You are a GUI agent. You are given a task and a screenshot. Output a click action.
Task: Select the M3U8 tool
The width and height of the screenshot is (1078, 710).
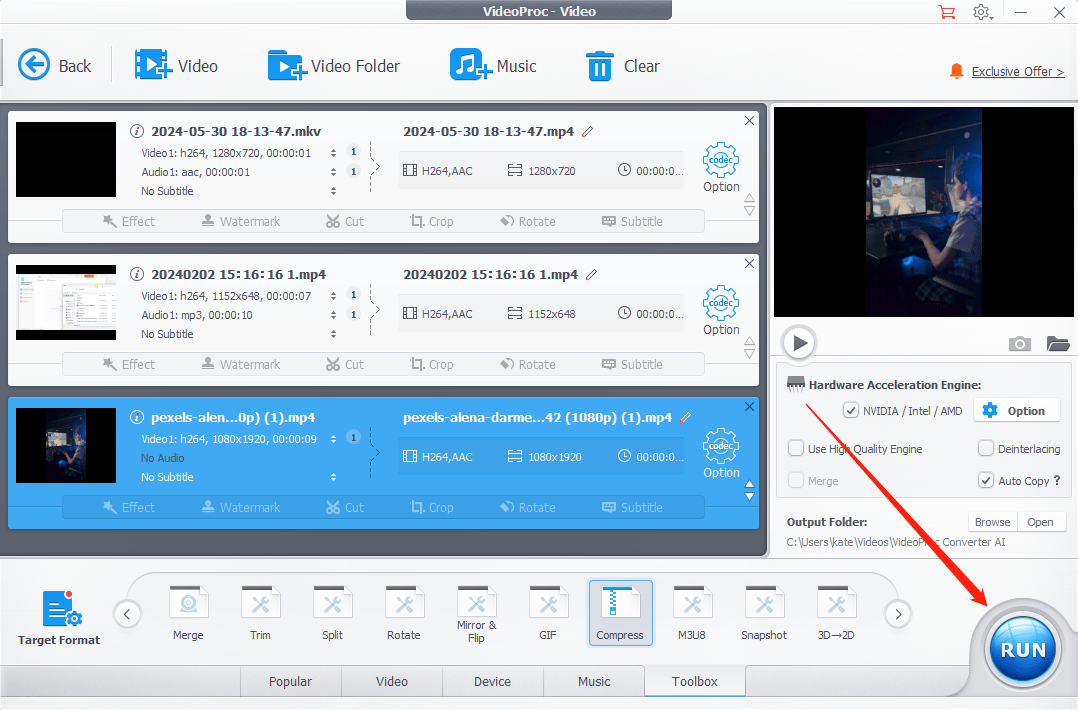[x=692, y=613]
